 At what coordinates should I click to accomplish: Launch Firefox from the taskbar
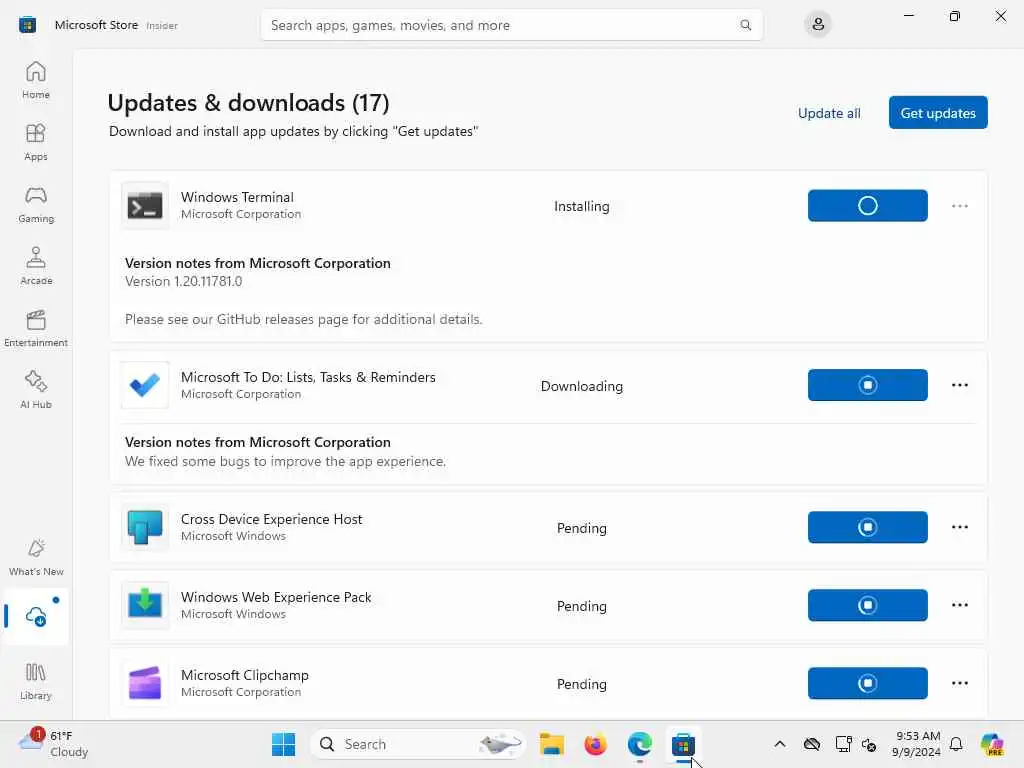click(x=596, y=744)
